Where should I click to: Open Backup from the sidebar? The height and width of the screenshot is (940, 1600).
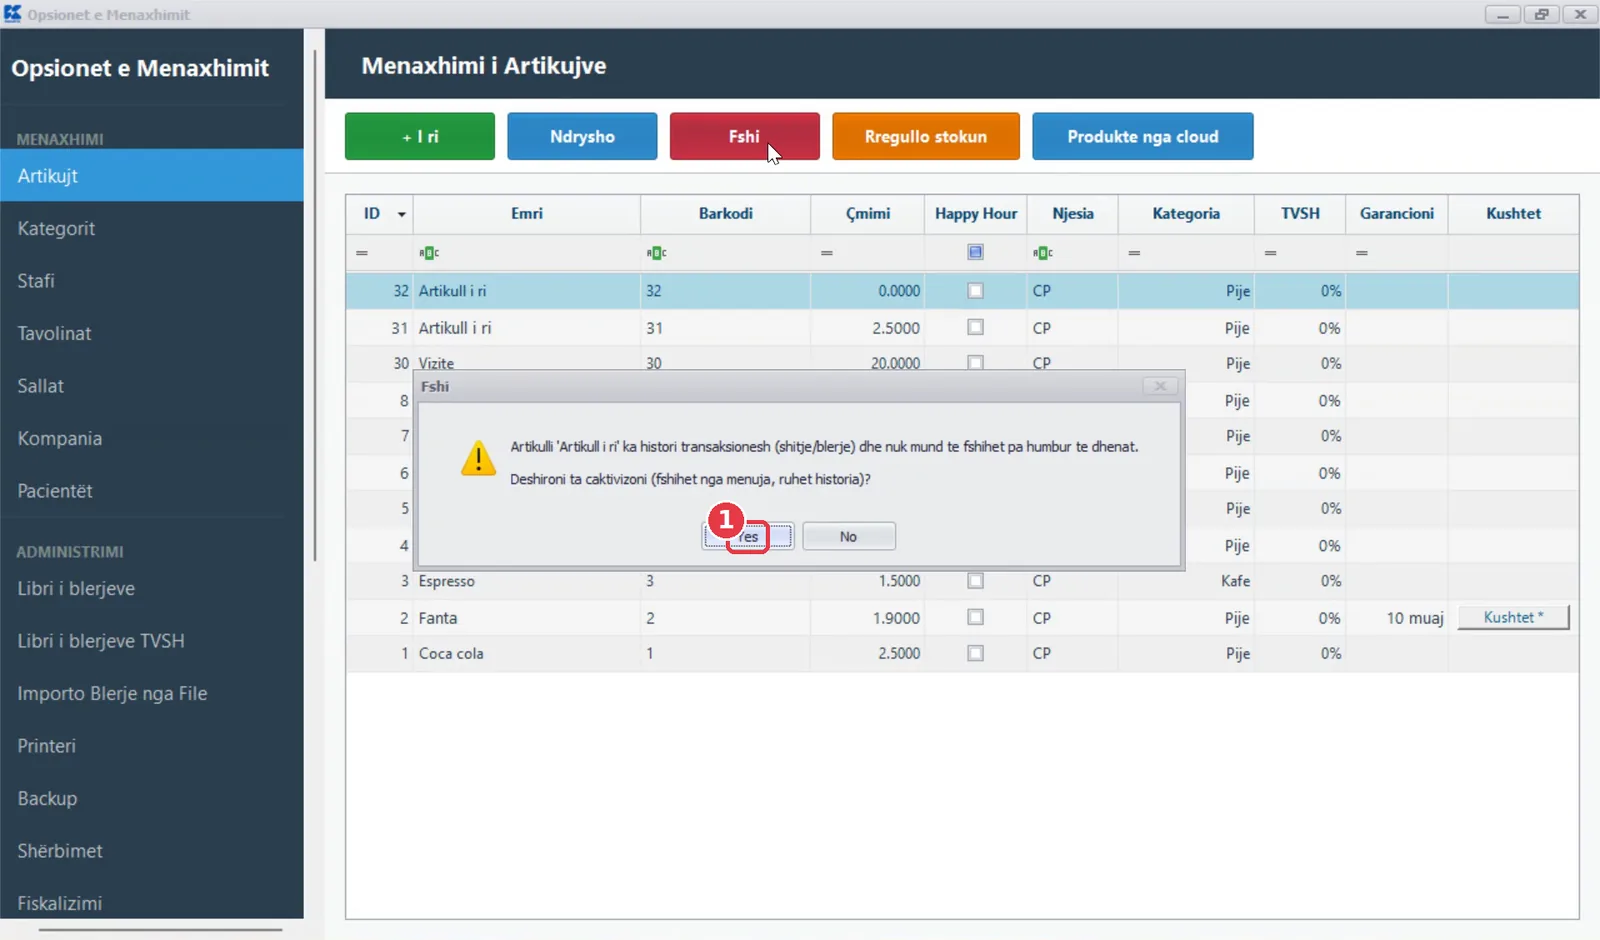[152, 798]
